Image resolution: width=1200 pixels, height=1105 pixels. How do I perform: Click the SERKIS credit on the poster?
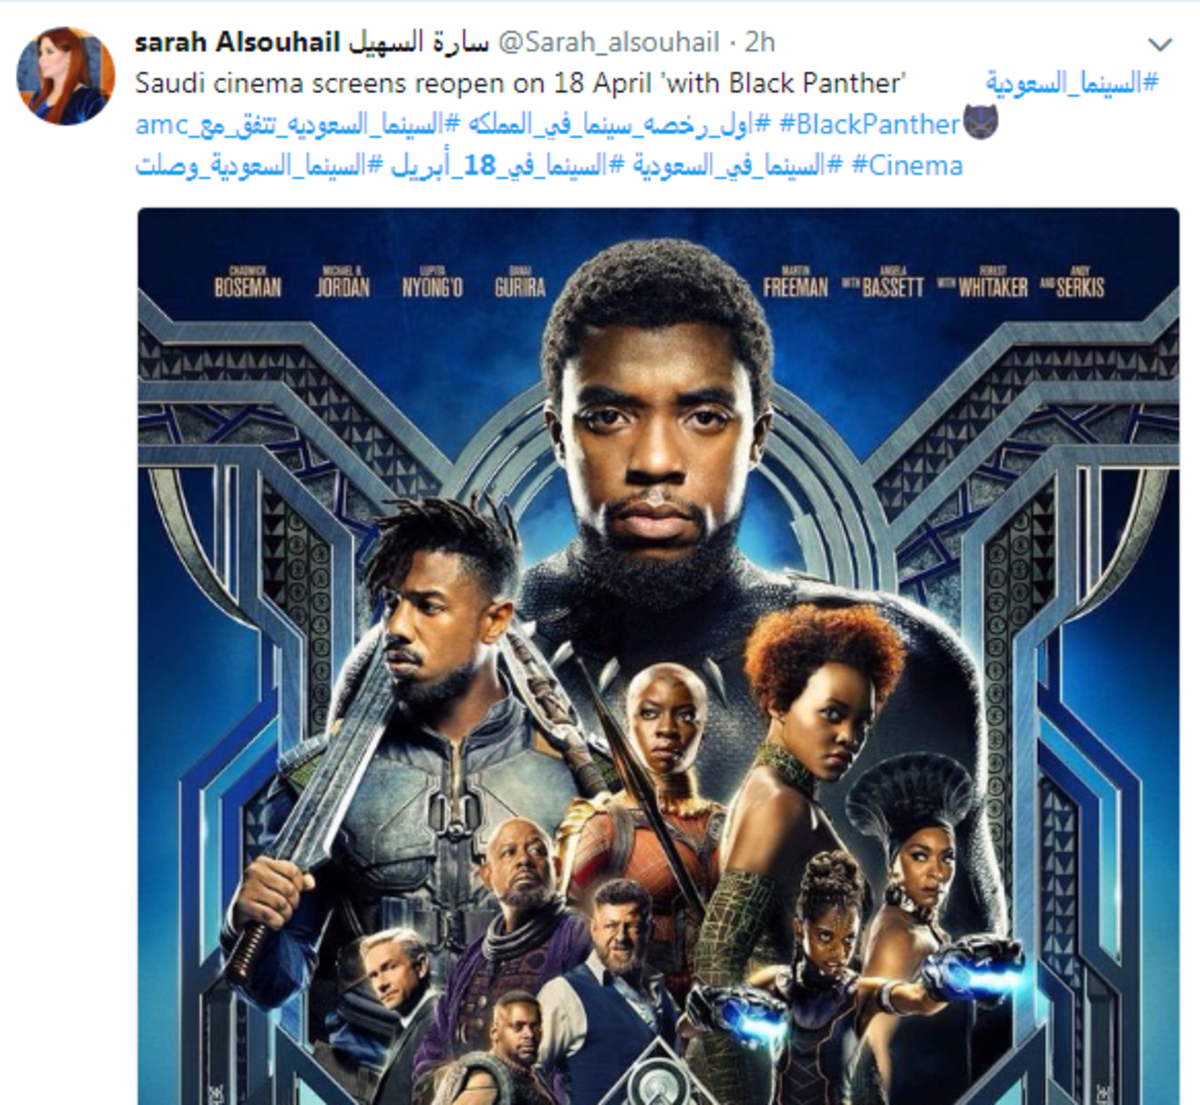coord(1080,287)
